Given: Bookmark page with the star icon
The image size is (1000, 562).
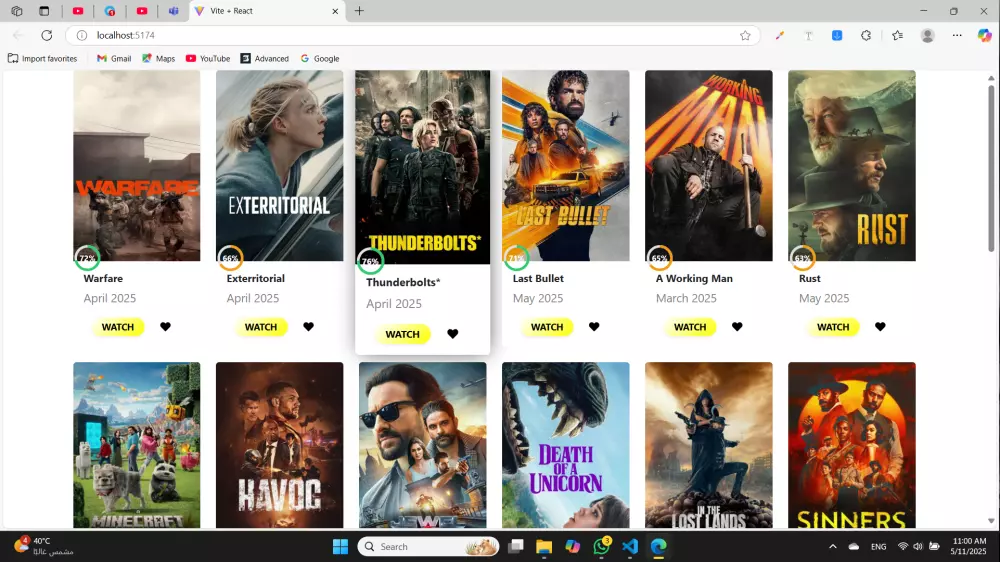Looking at the screenshot, I should coord(745,35).
